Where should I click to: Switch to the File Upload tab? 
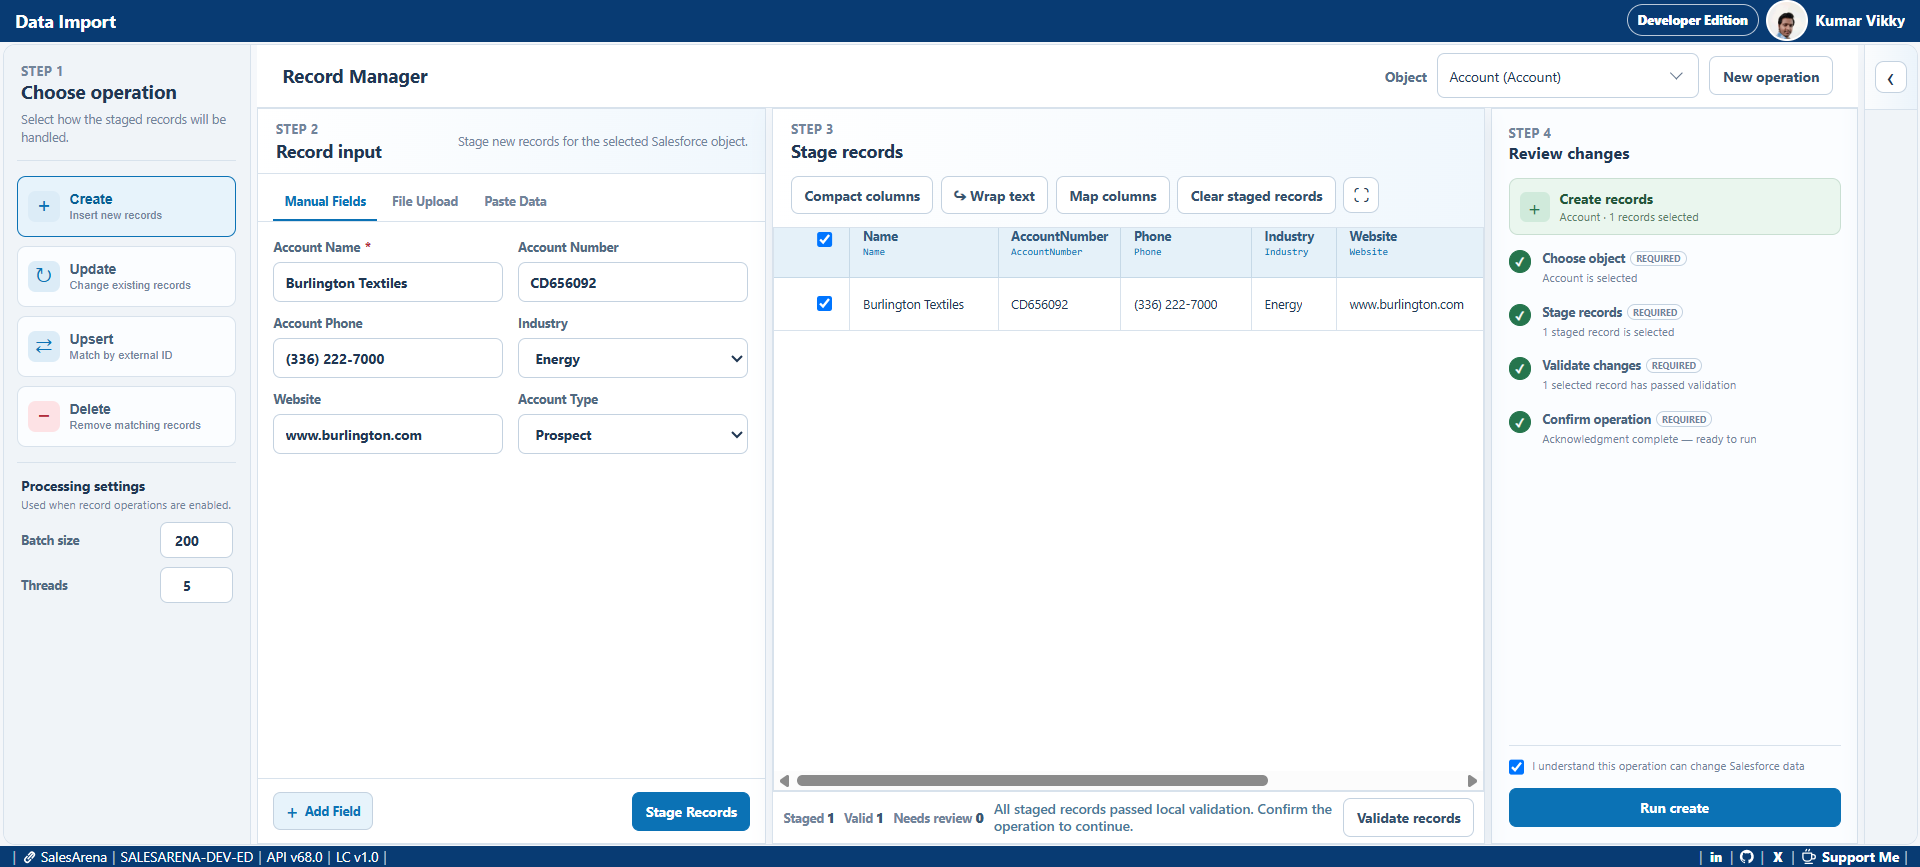pyautogui.click(x=425, y=201)
